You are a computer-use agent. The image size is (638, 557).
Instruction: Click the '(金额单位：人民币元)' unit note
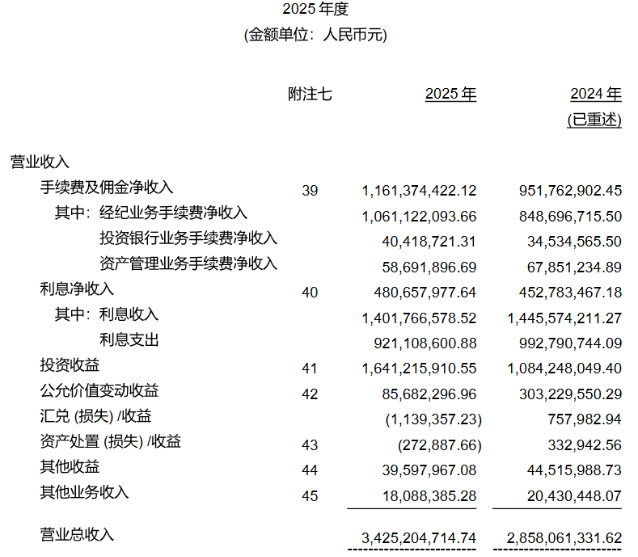315,35
